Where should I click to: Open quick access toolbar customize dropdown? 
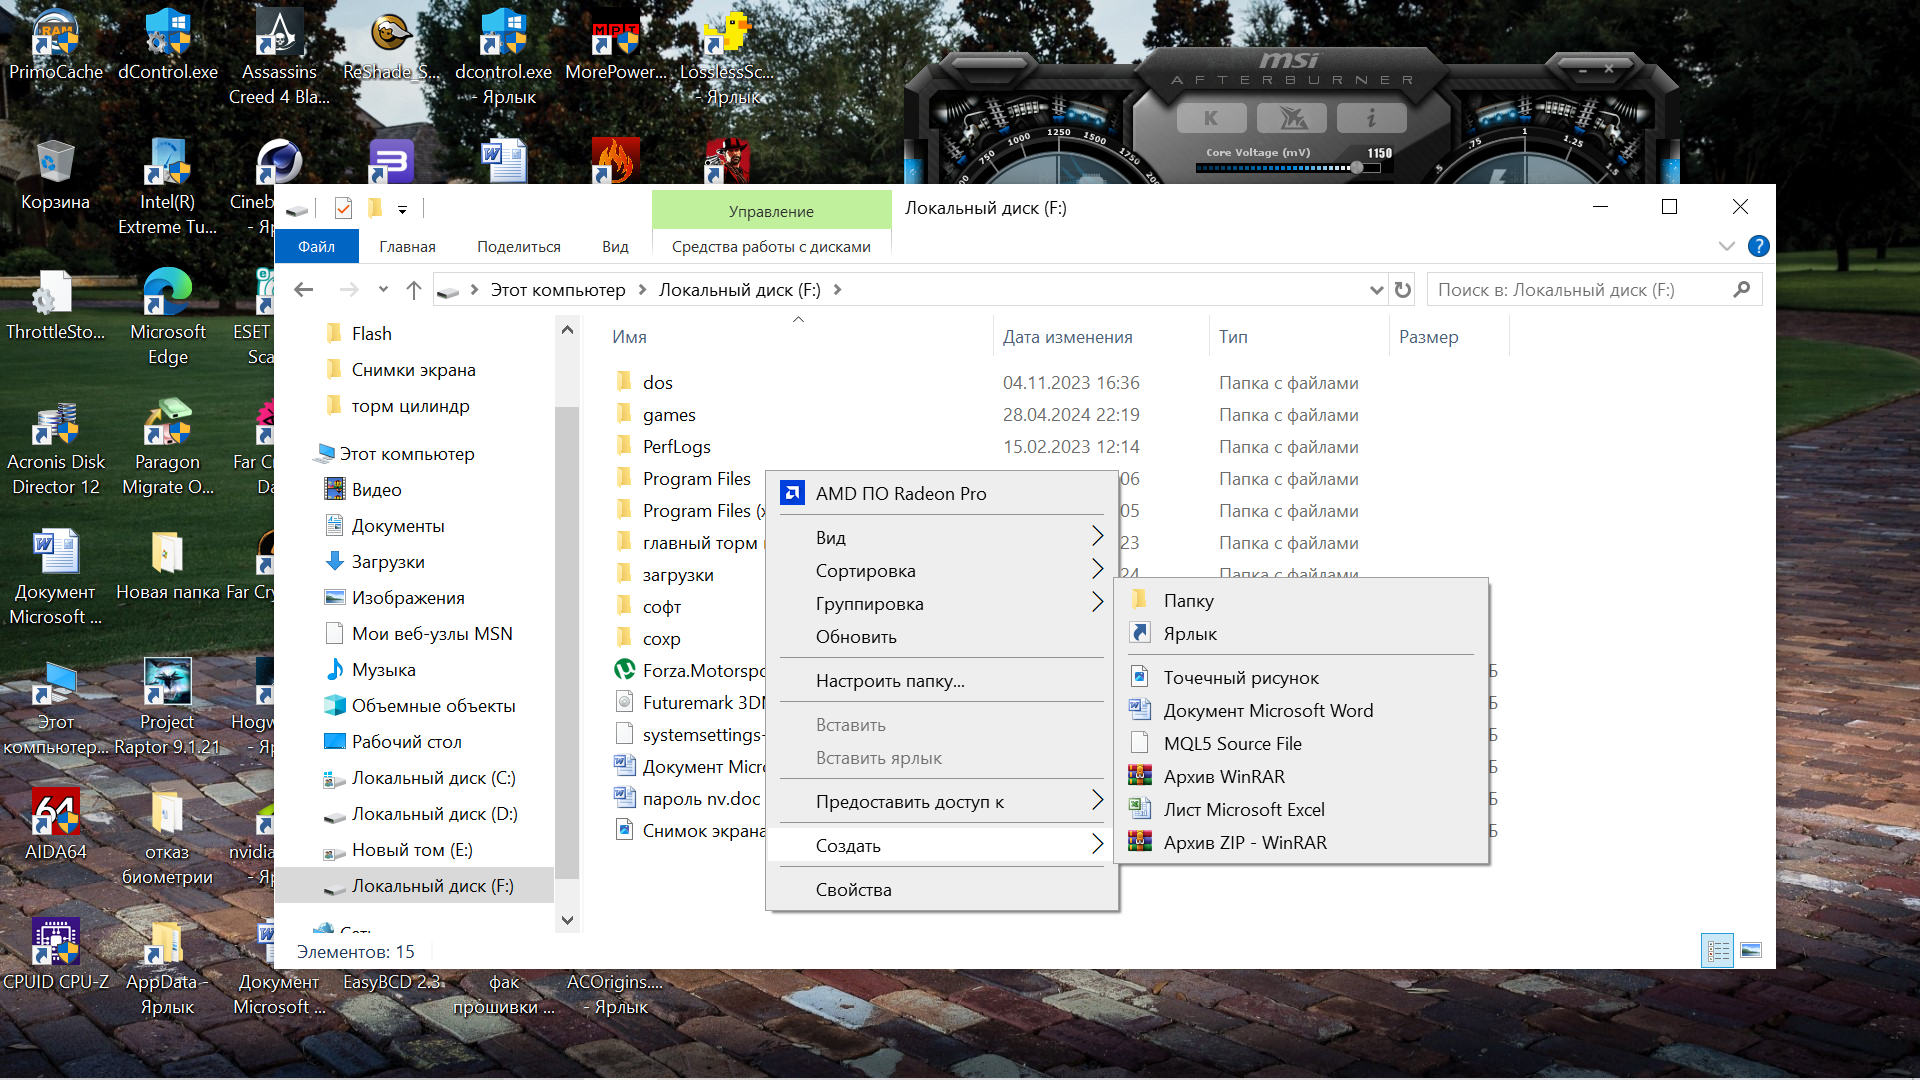tap(402, 209)
